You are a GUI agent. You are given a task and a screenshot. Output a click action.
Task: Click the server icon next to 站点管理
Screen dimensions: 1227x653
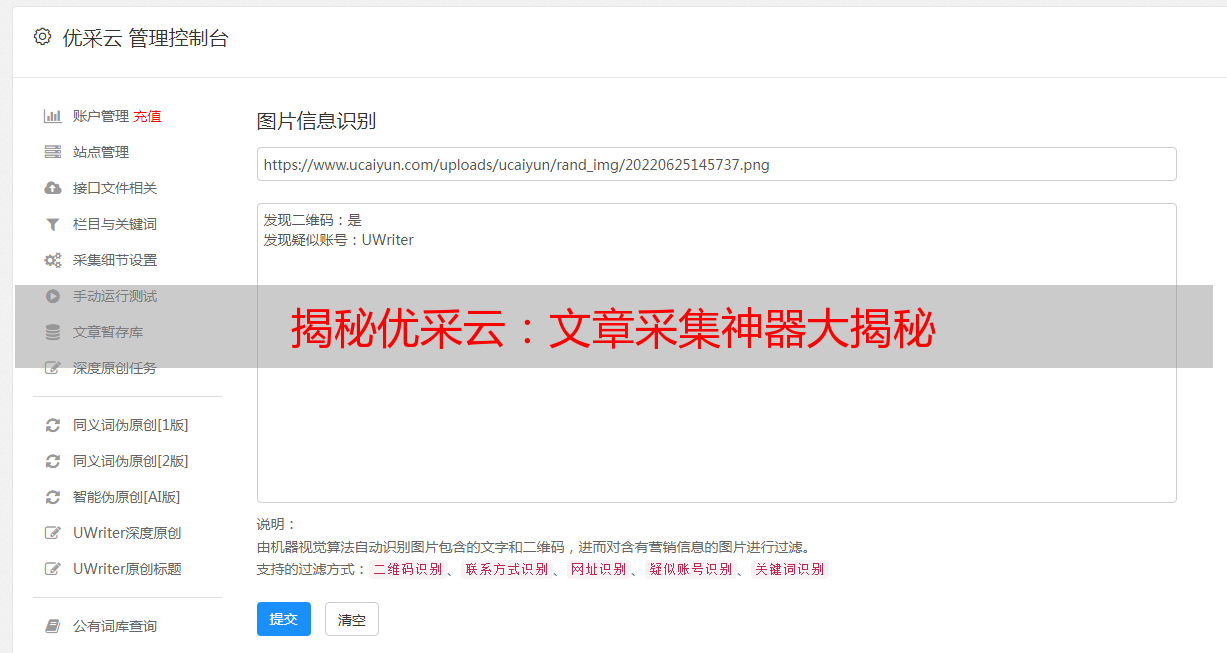53,152
